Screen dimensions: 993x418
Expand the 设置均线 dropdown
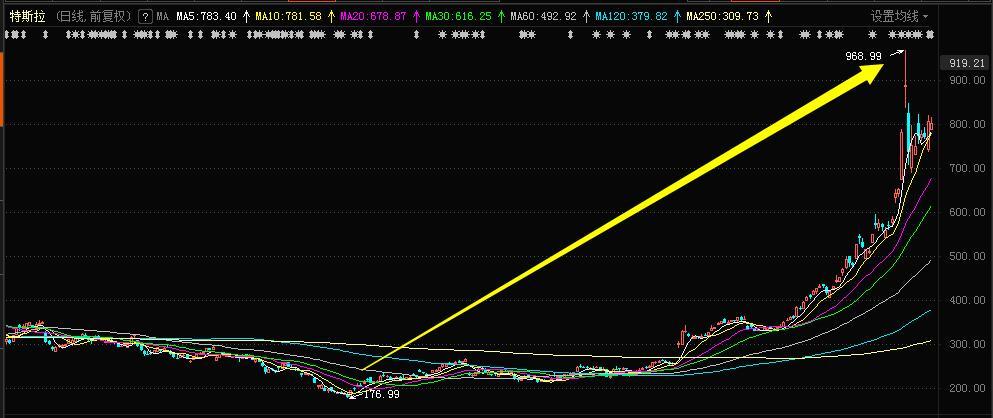(x=899, y=16)
